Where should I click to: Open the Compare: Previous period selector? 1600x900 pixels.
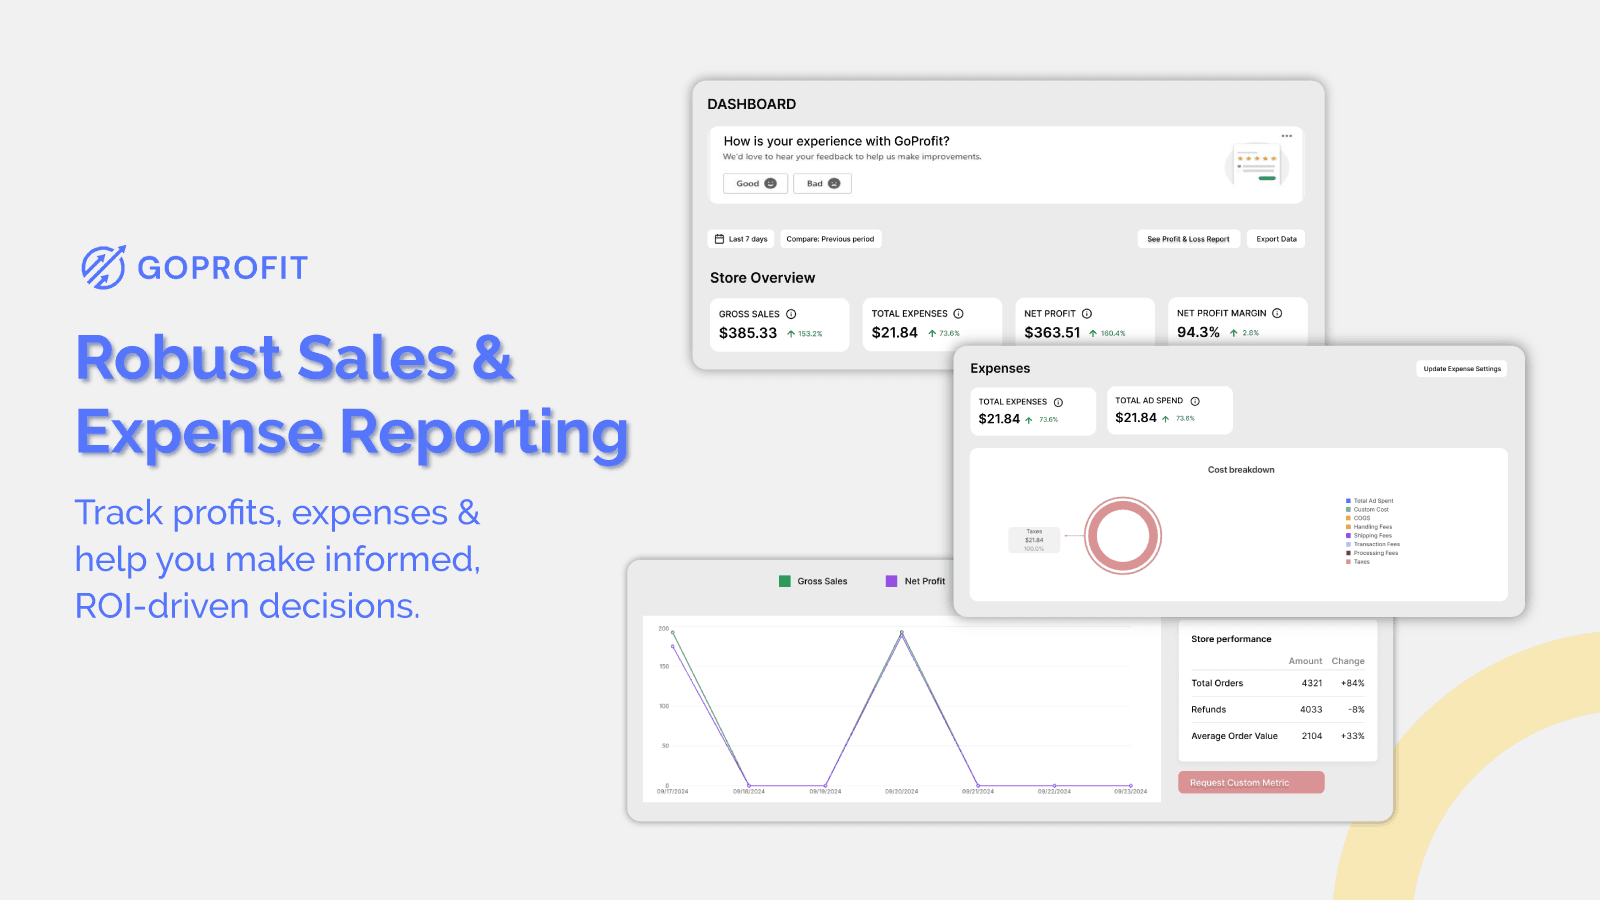point(831,238)
